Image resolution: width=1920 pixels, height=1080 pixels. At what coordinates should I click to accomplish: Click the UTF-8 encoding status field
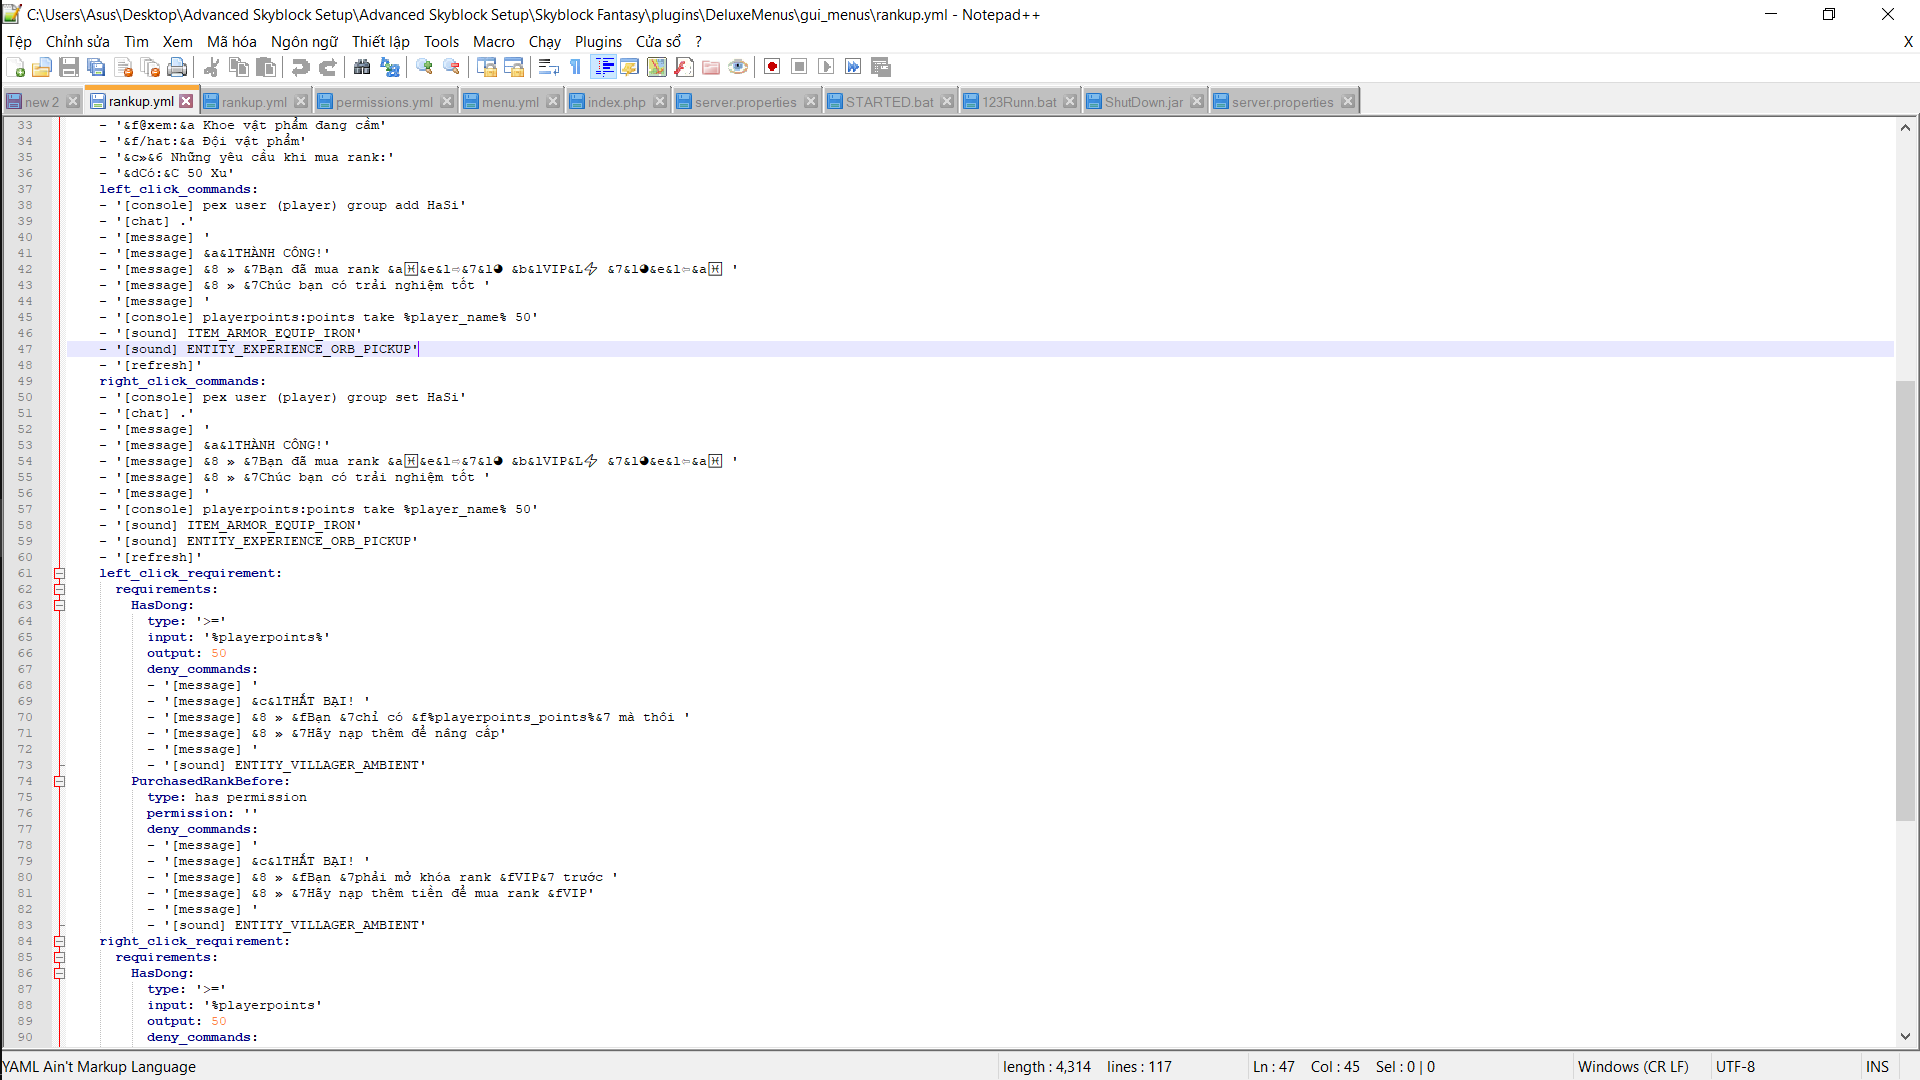1735,1067
